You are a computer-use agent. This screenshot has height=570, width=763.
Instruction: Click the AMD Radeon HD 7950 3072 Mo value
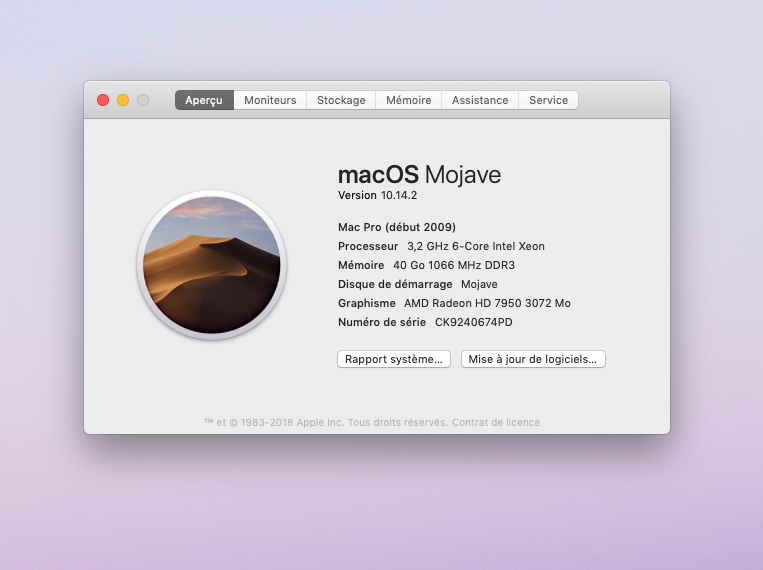click(487, 303)
